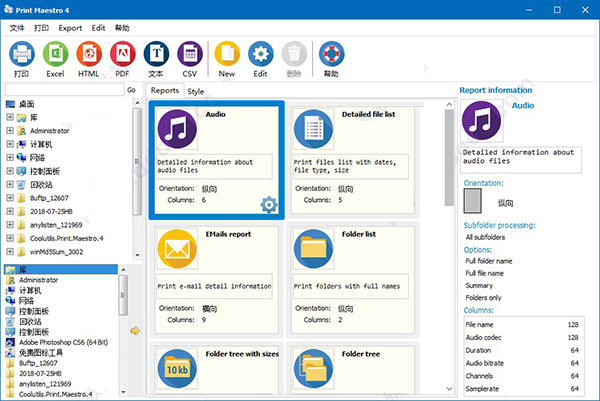Expand the 计算机 tree node

pyautogui.click(x=10, y=144)
